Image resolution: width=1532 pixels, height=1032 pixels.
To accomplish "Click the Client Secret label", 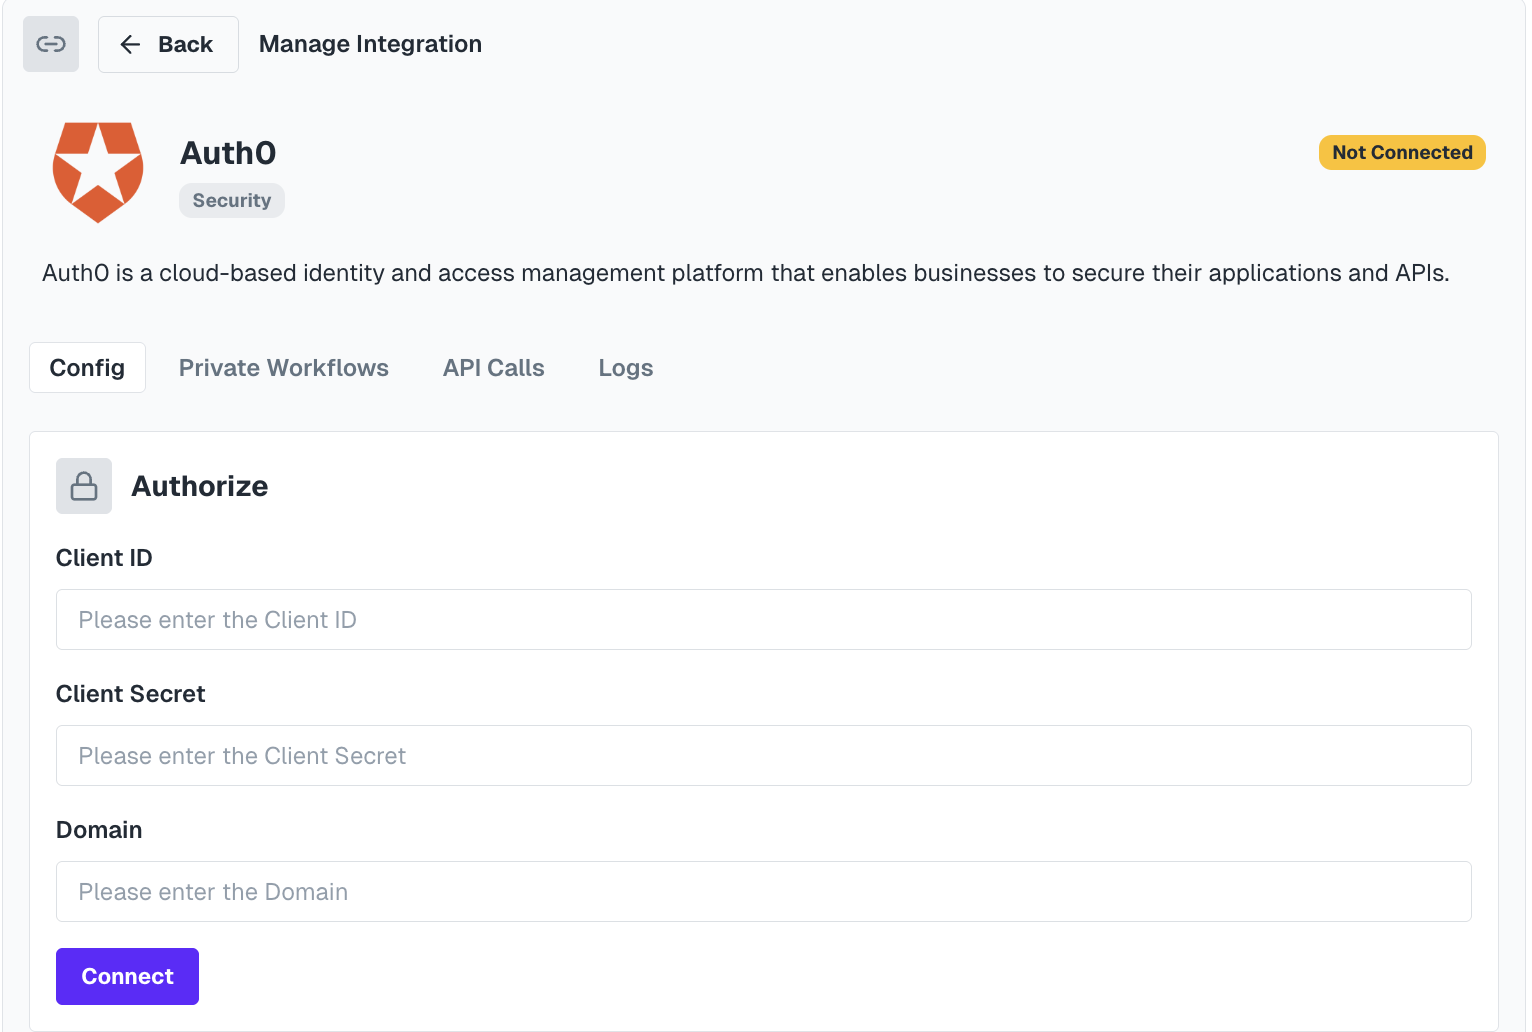I will coord(131,694).
